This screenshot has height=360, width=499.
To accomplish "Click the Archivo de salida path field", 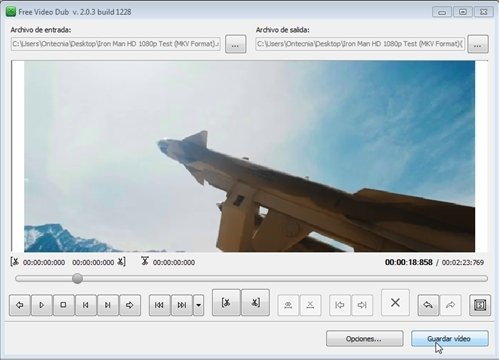I will 360,44.
